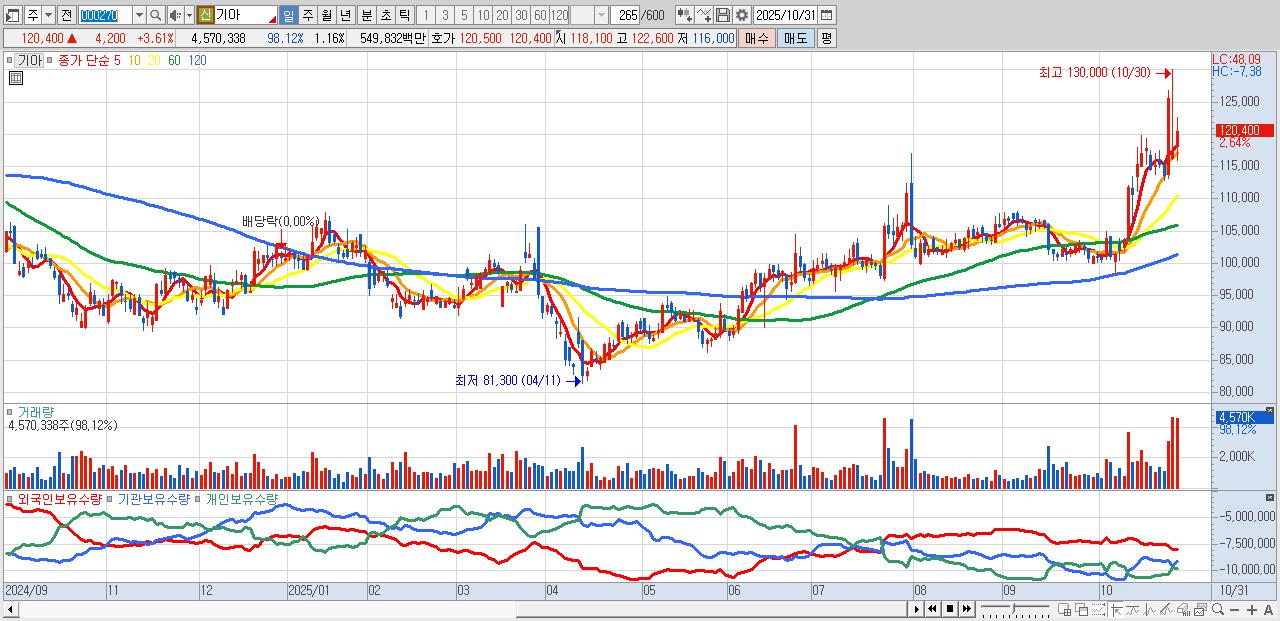Expand the dropdown arrow beside speaker icon
Viewport: 1280px width, 621px height.
tap(189, 15)
